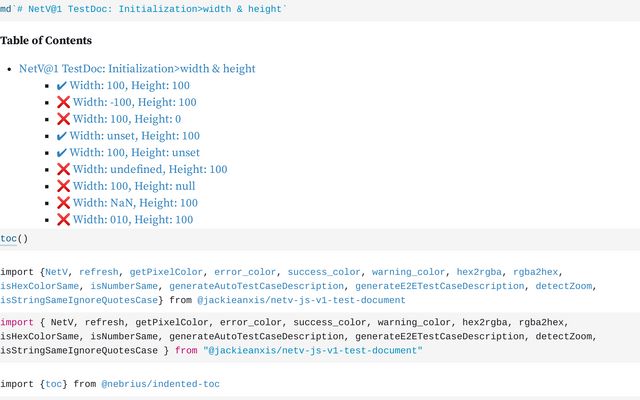Click the toc() cell source code
This screenshot has width=640, height=400.
14,239
